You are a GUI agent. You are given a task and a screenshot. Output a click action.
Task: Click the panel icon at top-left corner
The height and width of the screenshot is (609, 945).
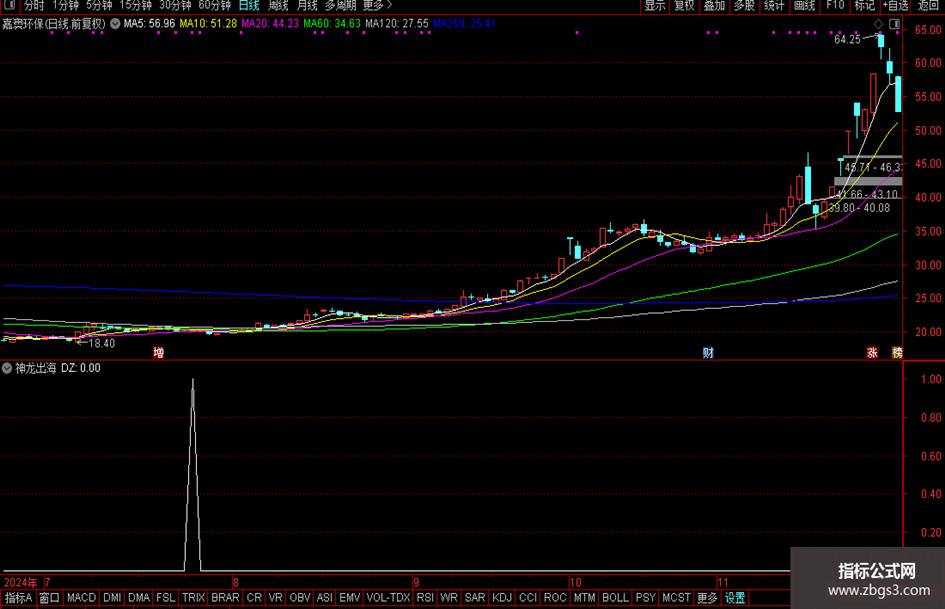[x=9, y=5]
